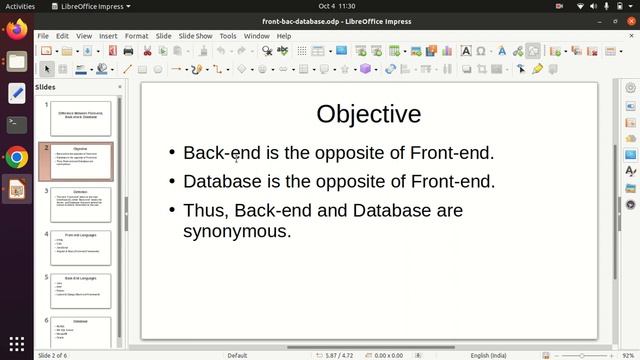Open the Open-file dropdown arrow
This screenshot has height=360, width=640.
tap(77, 51)
